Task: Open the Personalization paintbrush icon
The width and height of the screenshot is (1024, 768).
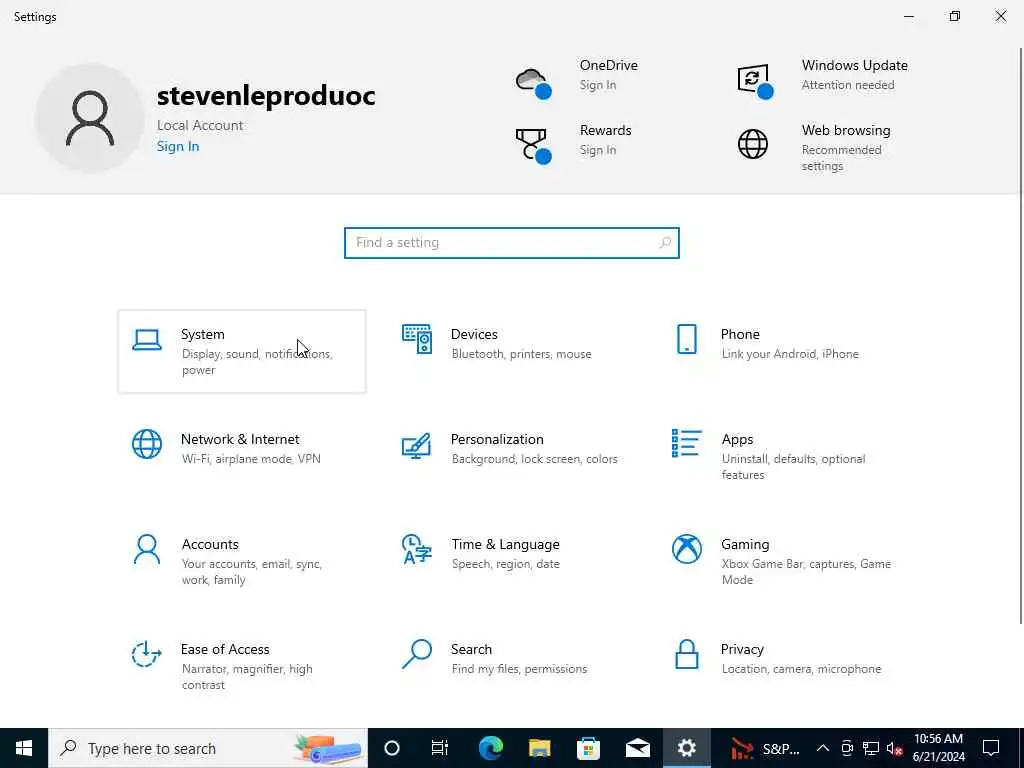Action: [x=416, y=445]
